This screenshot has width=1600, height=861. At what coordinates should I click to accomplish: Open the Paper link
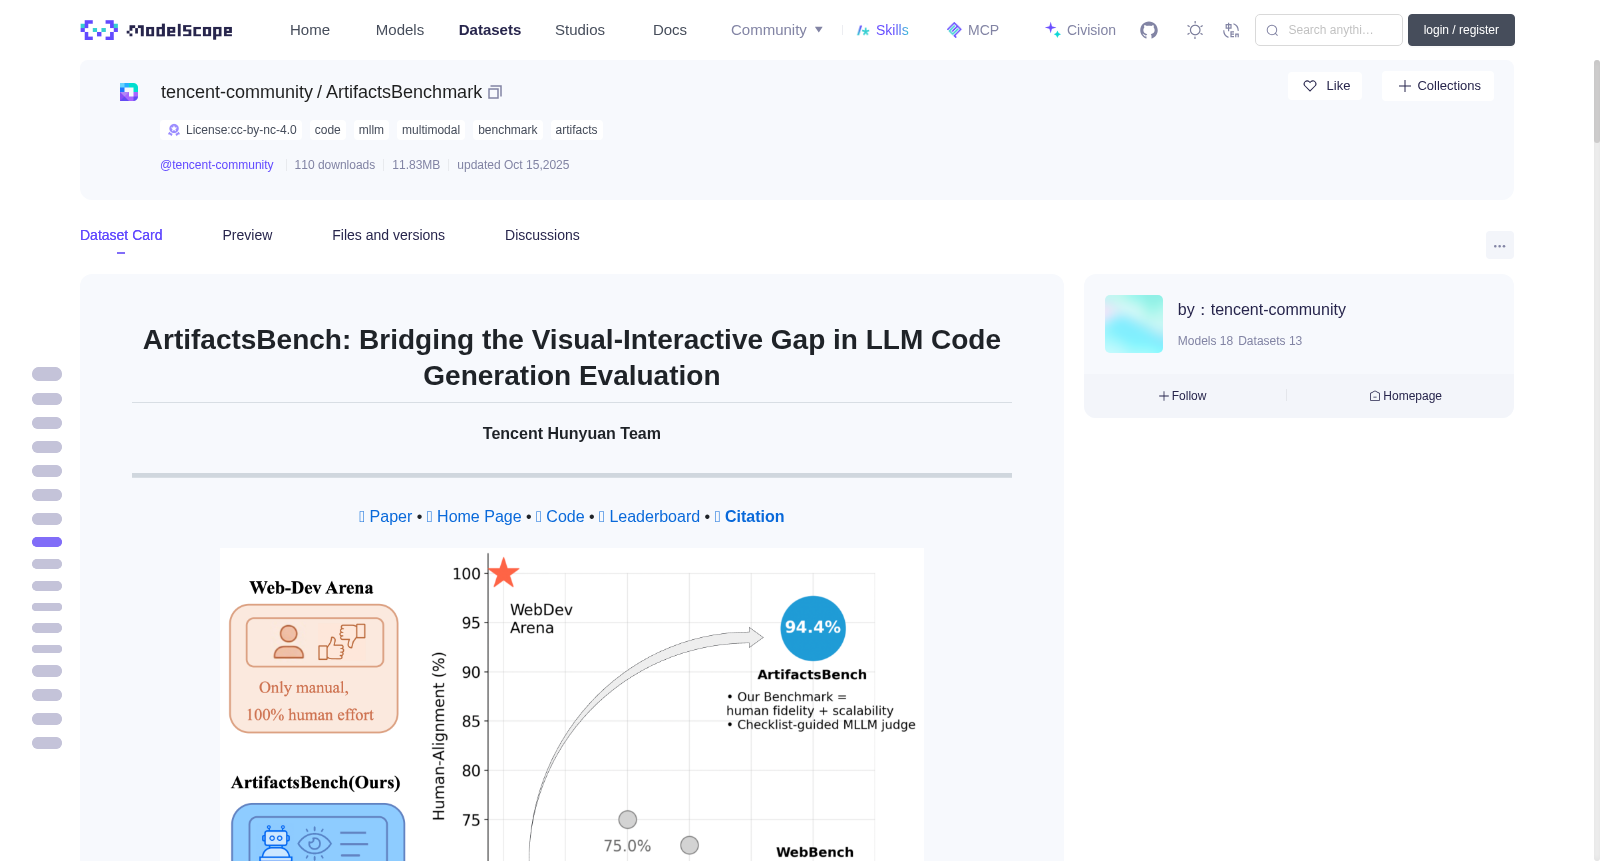coord(386,516)
